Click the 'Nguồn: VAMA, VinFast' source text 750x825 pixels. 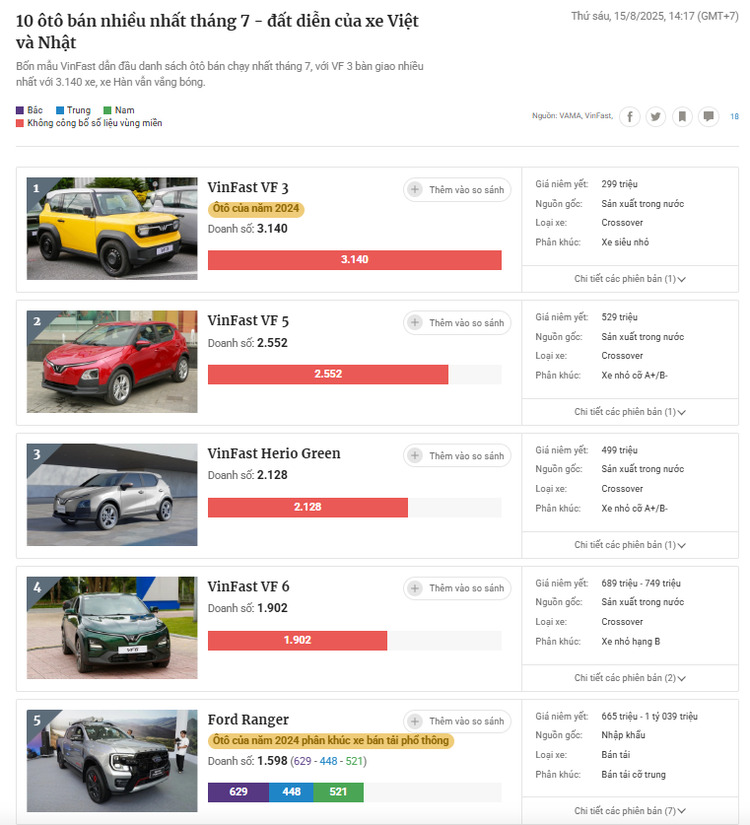point(573,116)
